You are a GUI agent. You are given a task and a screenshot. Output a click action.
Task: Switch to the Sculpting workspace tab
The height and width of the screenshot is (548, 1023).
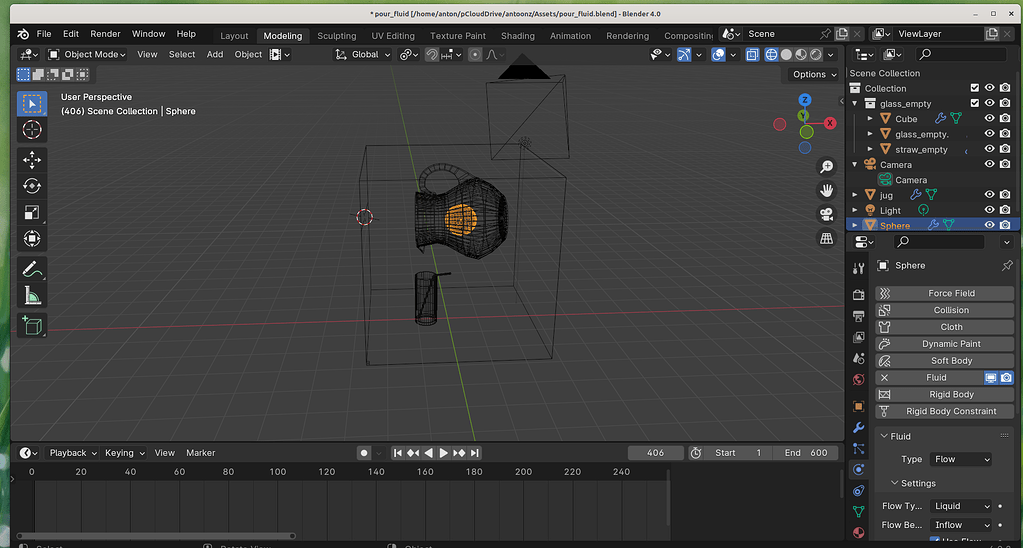pos(337,36)
